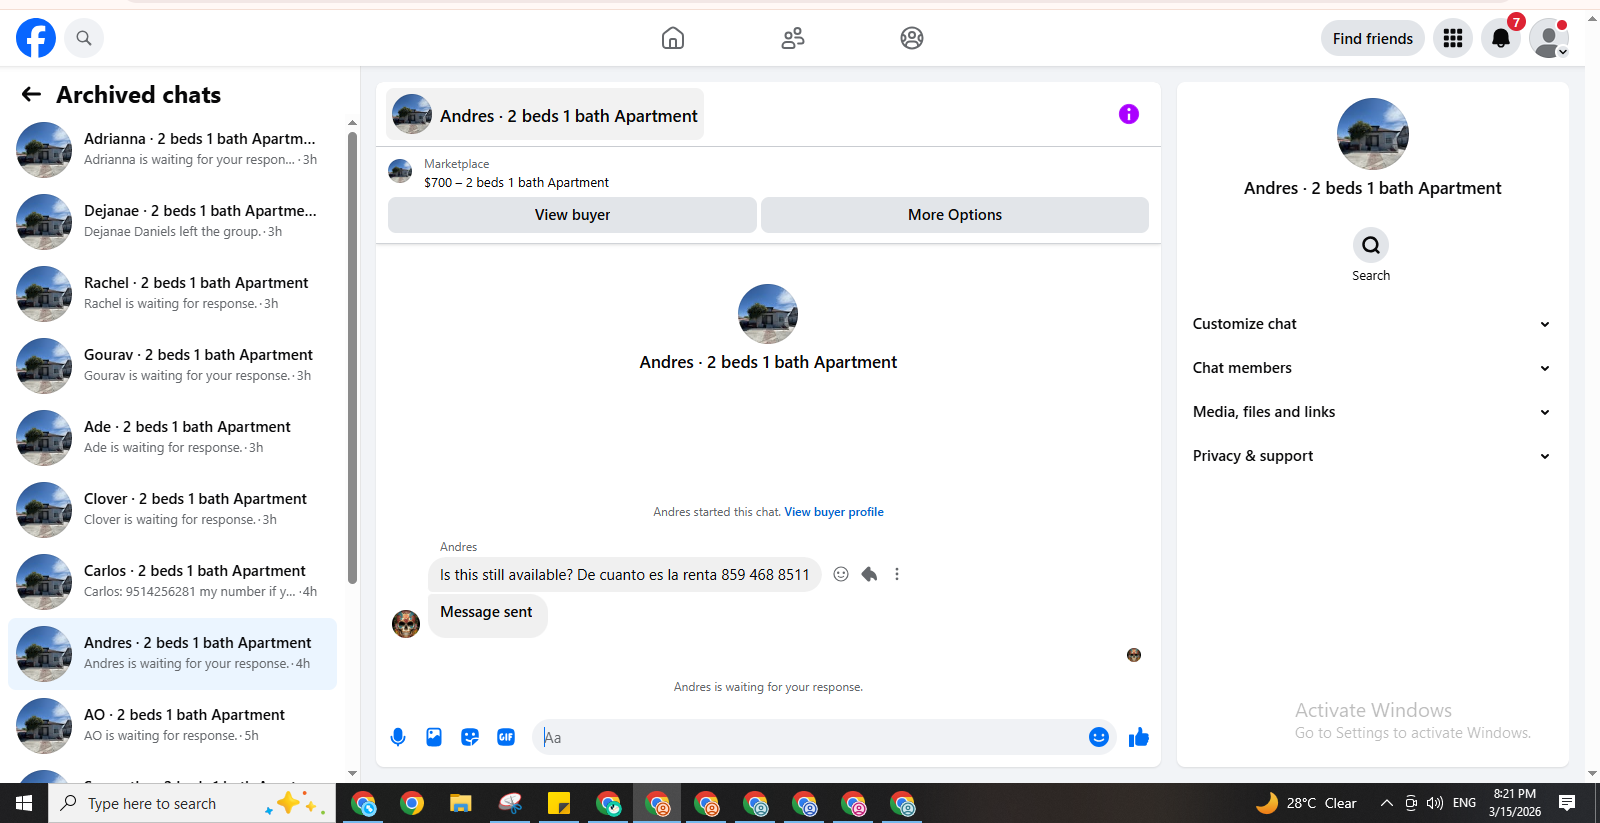Screen dimensions: 1600x823
Task: Open the Groups icon in top navigation
Action: pos(912,38)
